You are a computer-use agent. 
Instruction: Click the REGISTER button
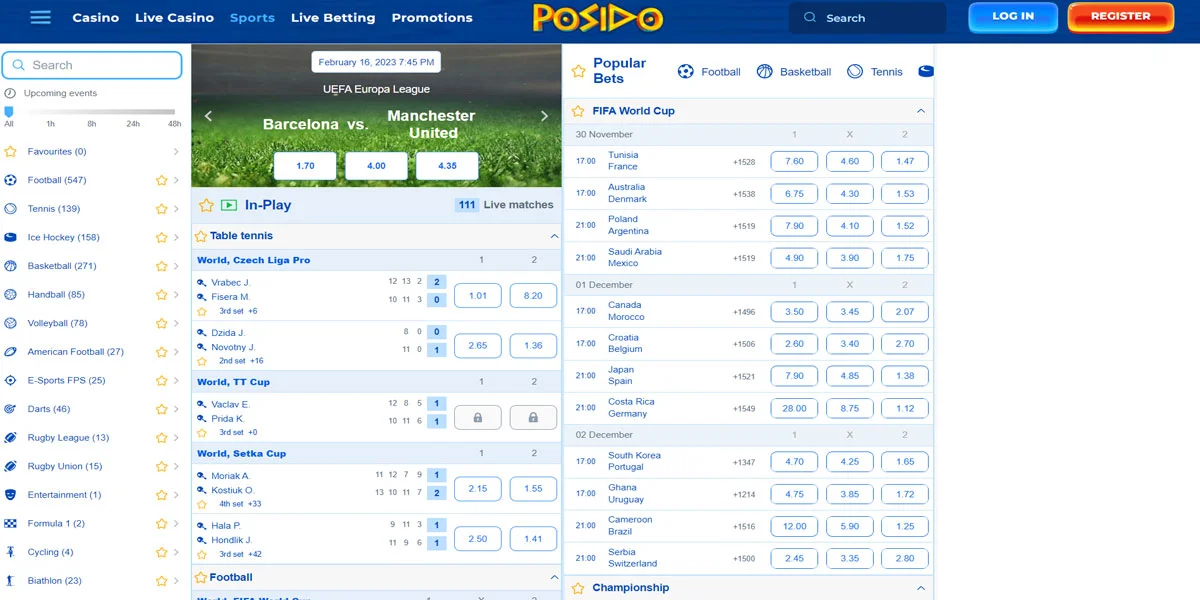point(1120,17)
